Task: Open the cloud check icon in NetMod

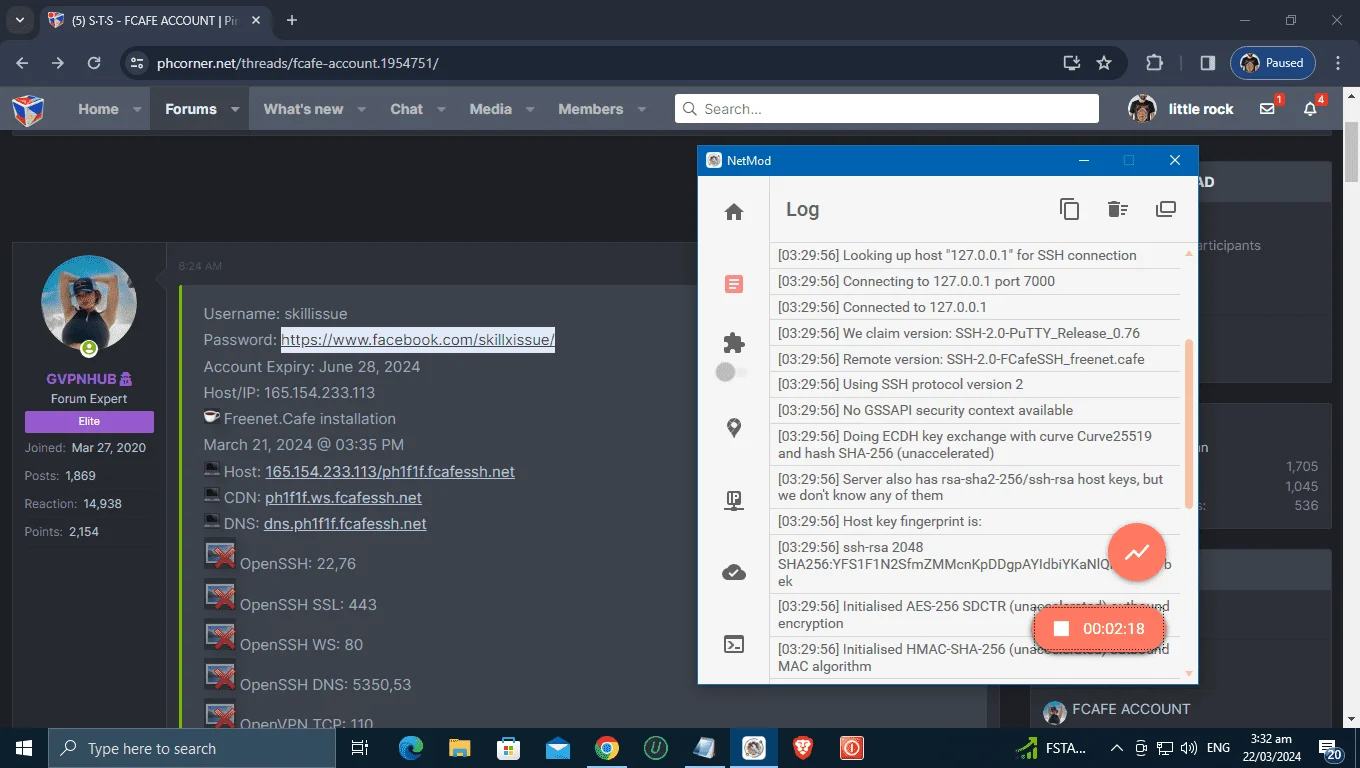Action: pyautogui.click(x=734, y=572)
